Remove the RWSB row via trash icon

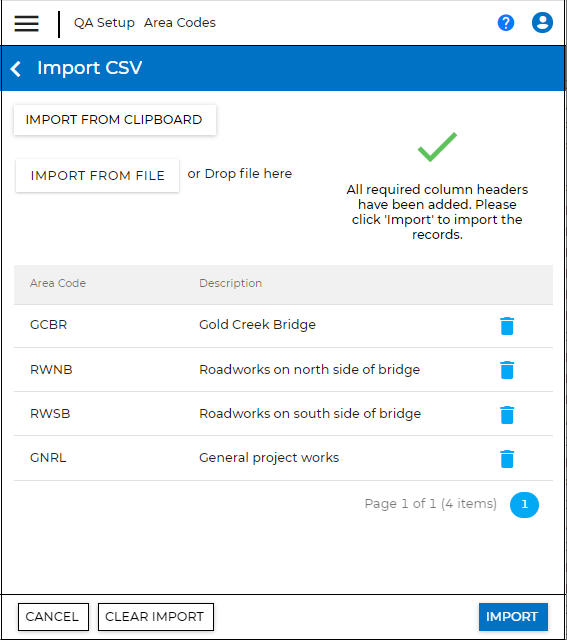pyautogui.click(x=507, y=415)
